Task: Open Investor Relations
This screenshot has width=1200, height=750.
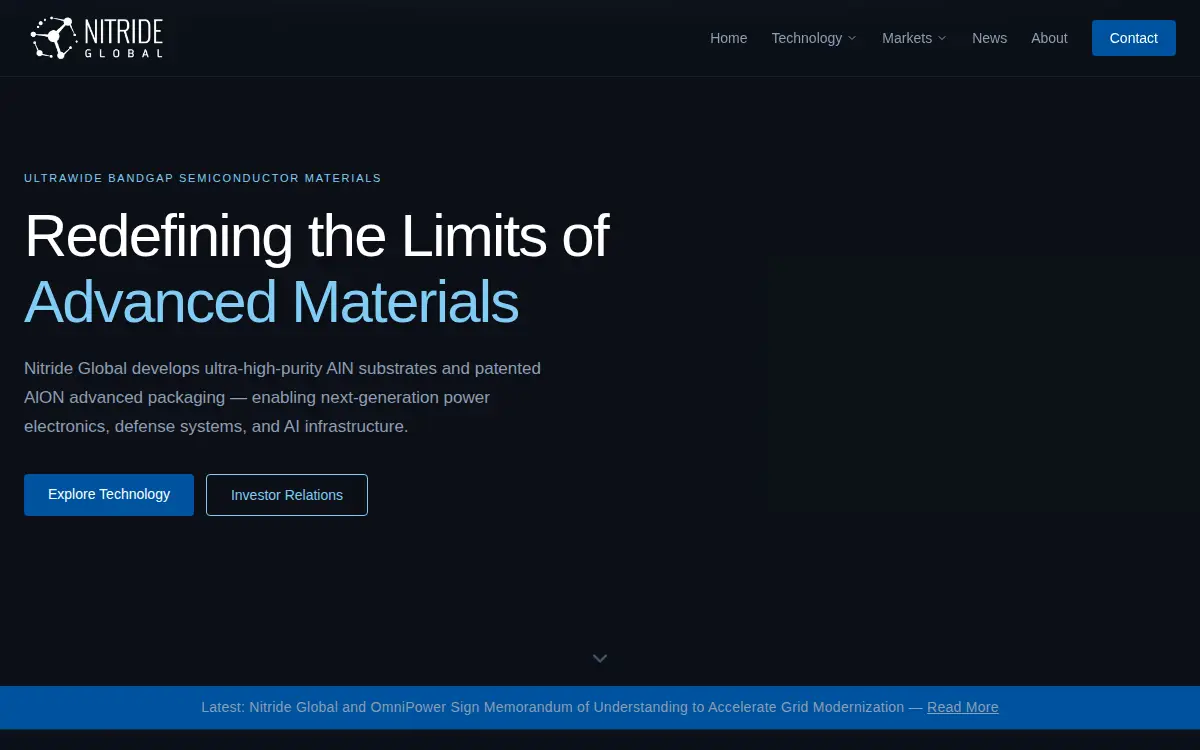Action: tap(287, 495)
